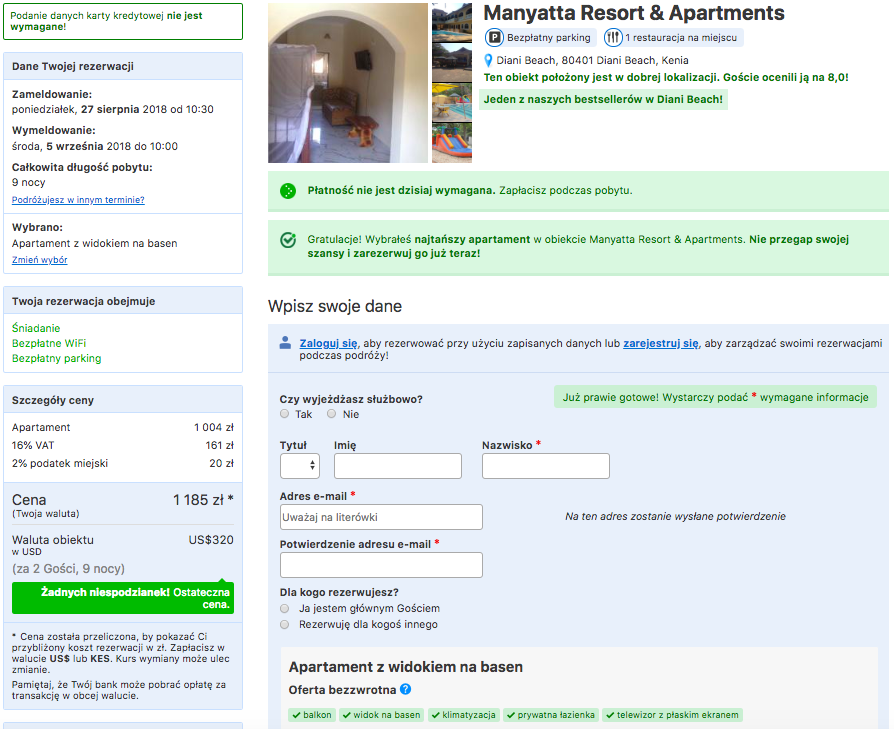Click the restaurant fork and knife icon
894x729 pixels.
click(x=613, y=38)
